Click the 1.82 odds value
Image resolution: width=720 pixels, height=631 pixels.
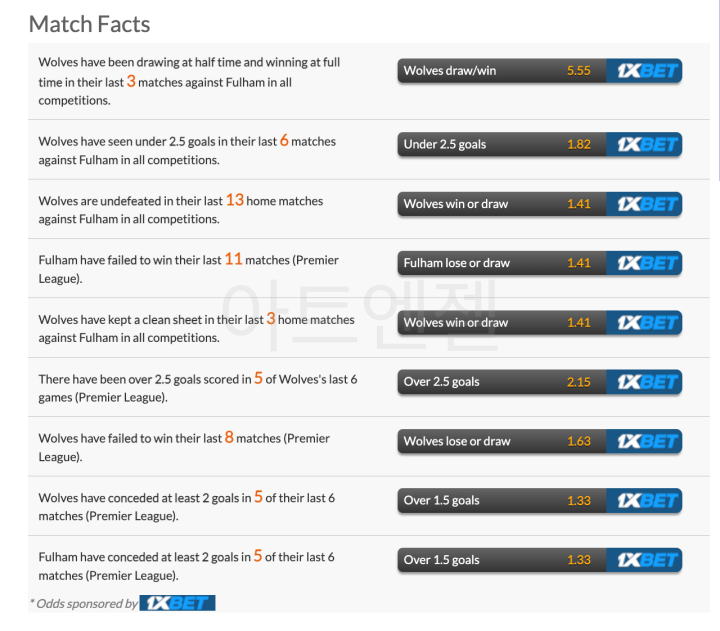coord(578,144)
